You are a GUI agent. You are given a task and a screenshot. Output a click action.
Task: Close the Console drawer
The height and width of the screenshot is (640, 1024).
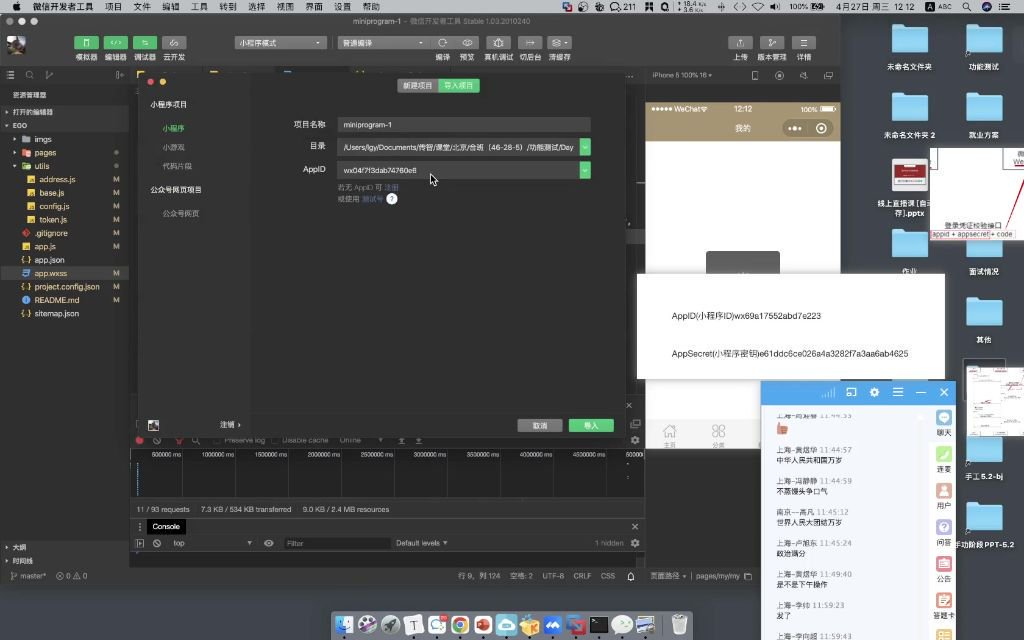(x=635, y=526)
